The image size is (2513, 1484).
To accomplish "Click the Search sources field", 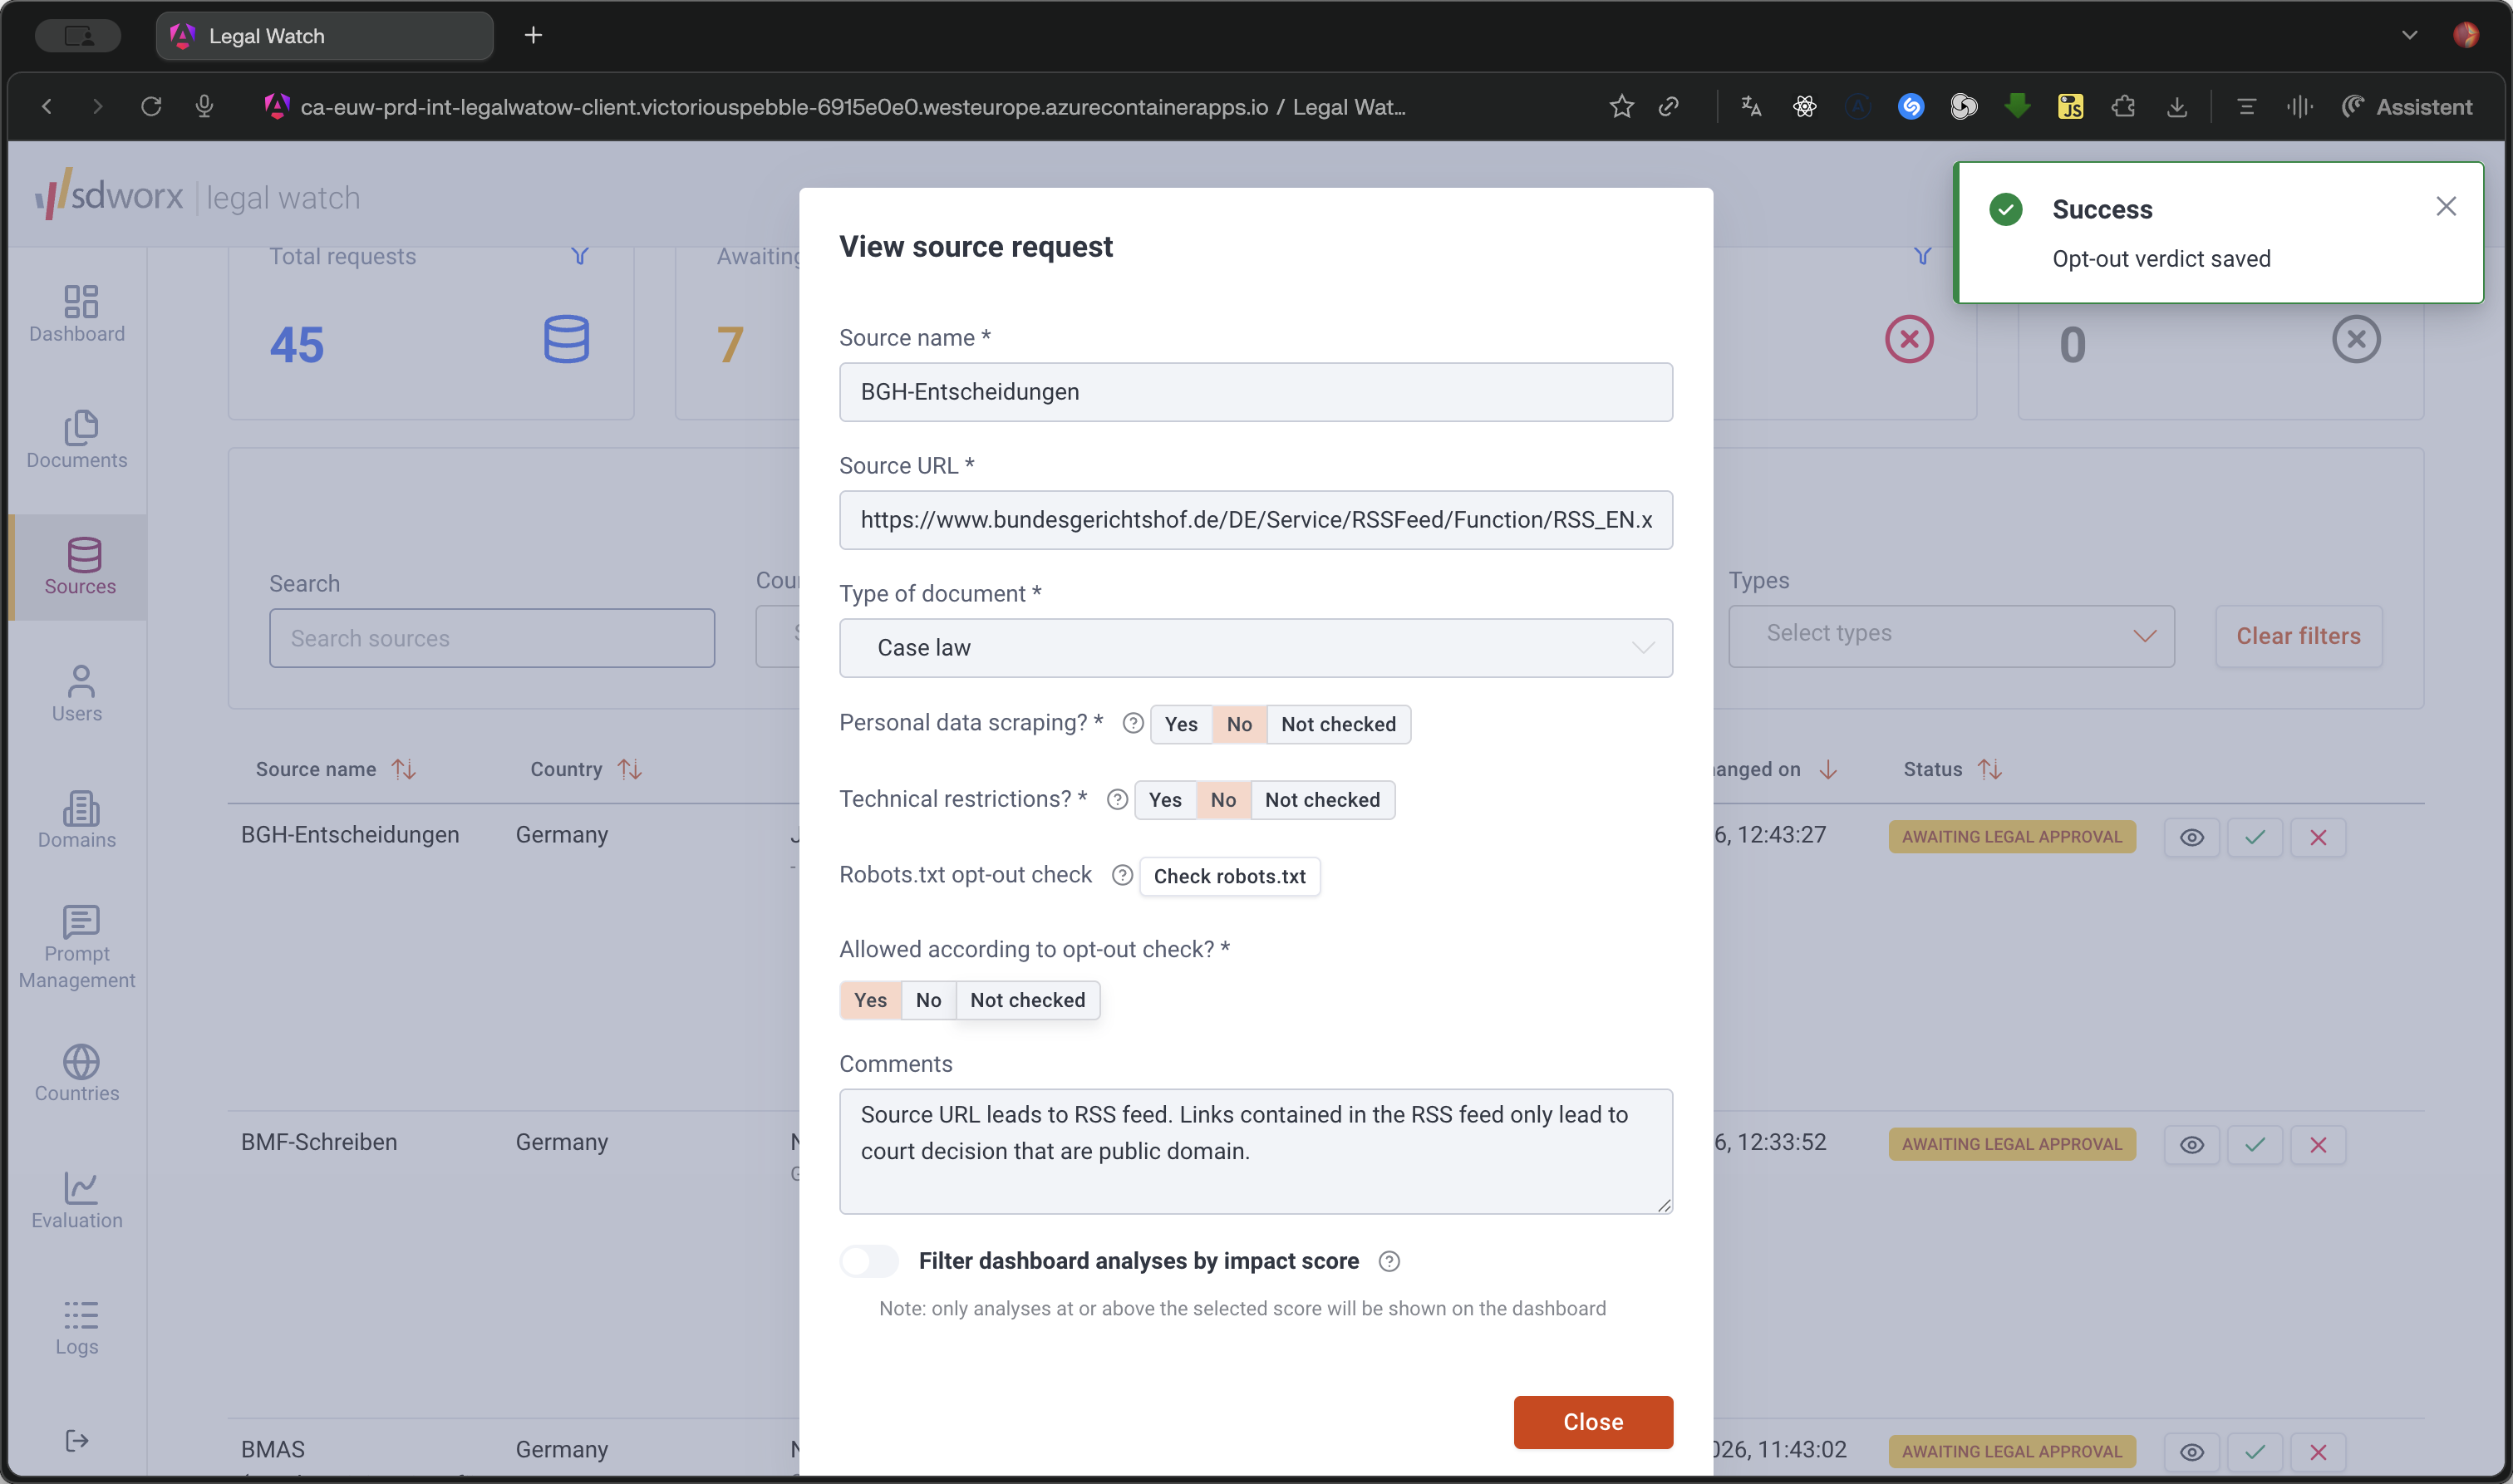I will 491,638.
